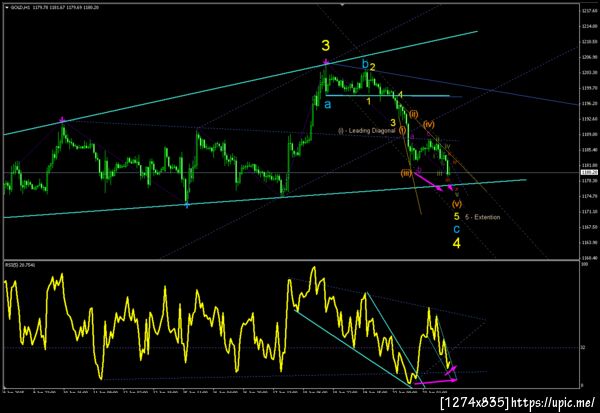
Task: Select the blue wave a label
Action: (x=328, y=104)
